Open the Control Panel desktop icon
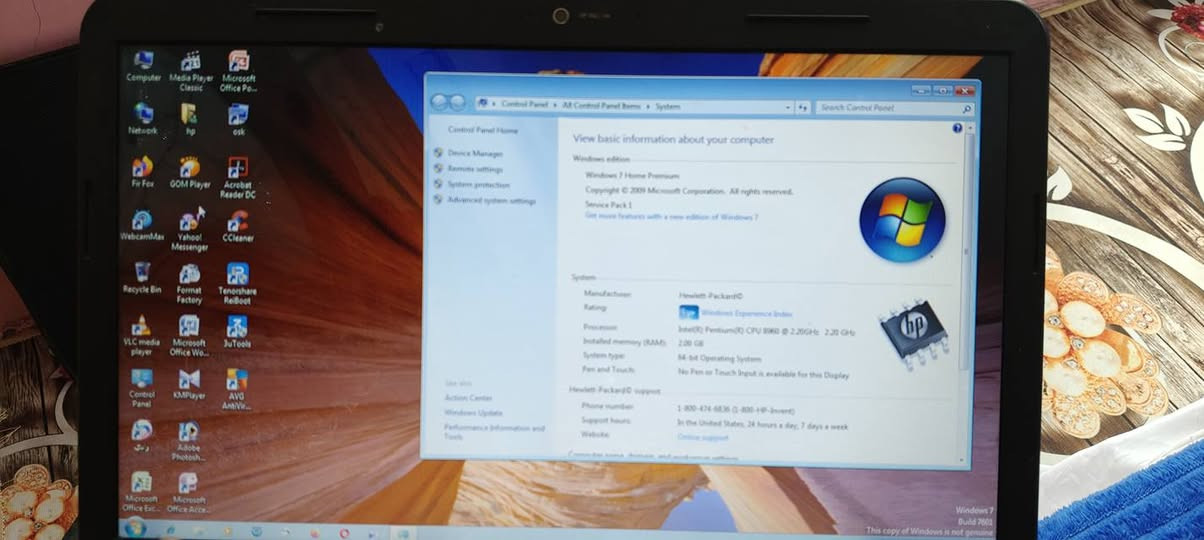Screen dimensions: 1204x540 [142, 388]
